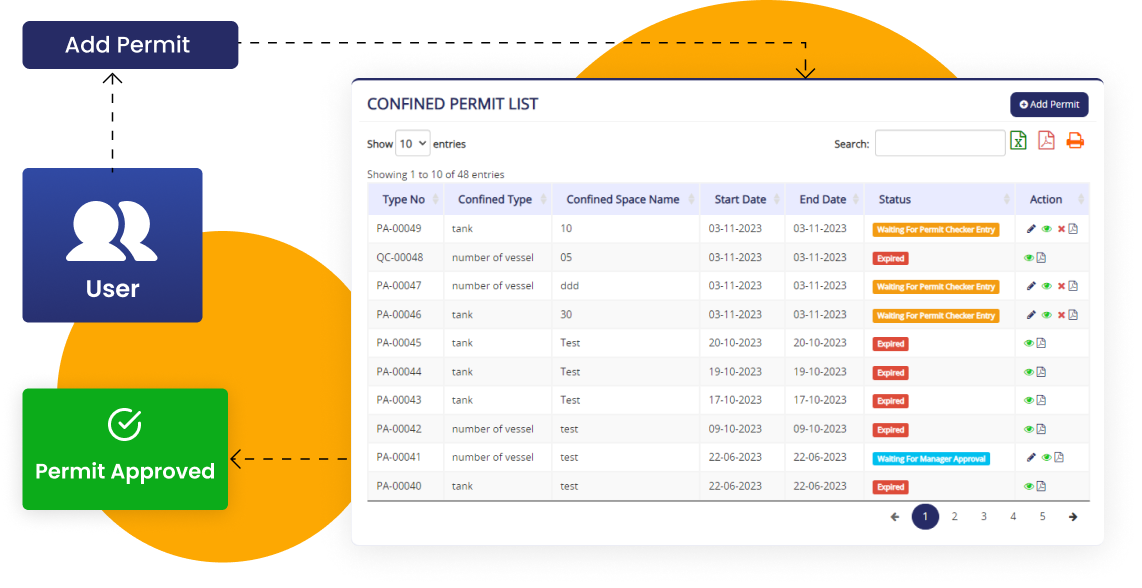
Task: View details of permit PA-00045 via eye icon
Action: pos(1029,343)
